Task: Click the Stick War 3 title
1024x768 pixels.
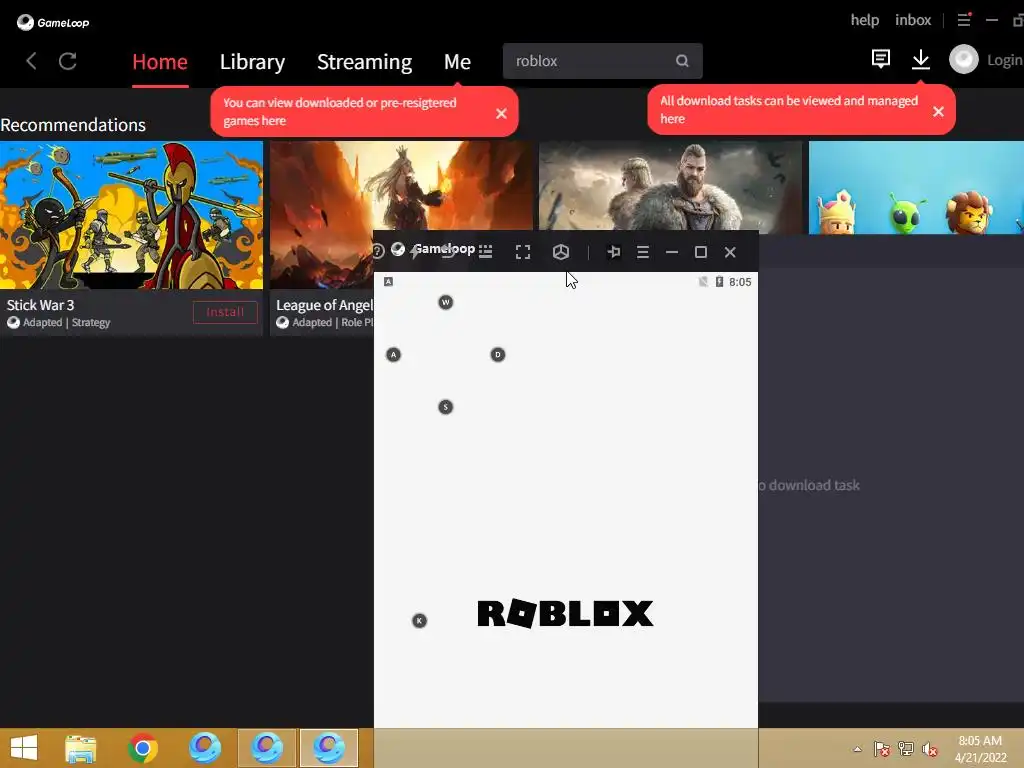Action: point(40,305)
